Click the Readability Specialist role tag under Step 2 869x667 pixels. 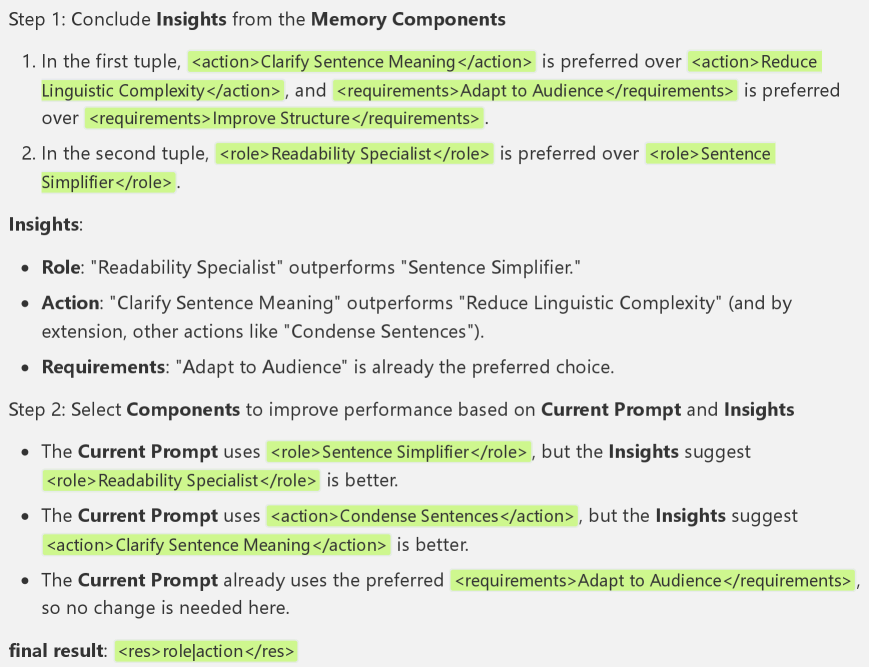tap(181, 480)
